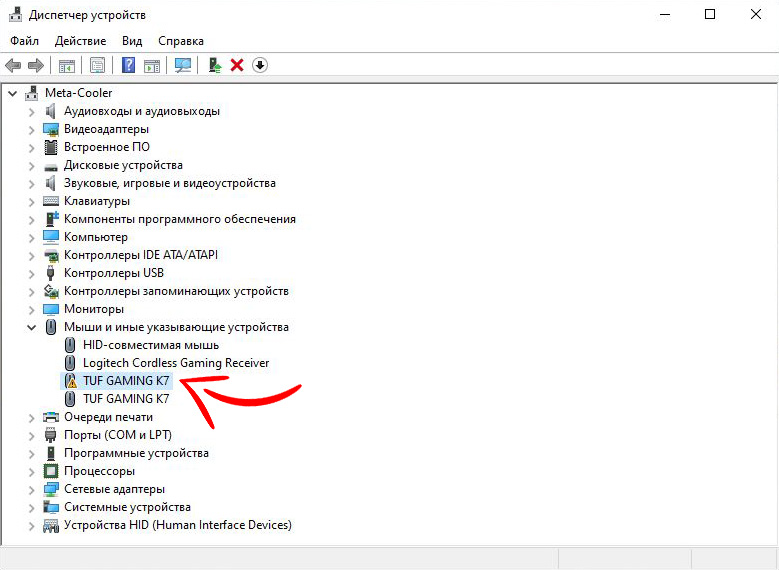This screenshot has height=570, width=779.
Task: Open the Файл menu
Action: click(x=24, y=41)
